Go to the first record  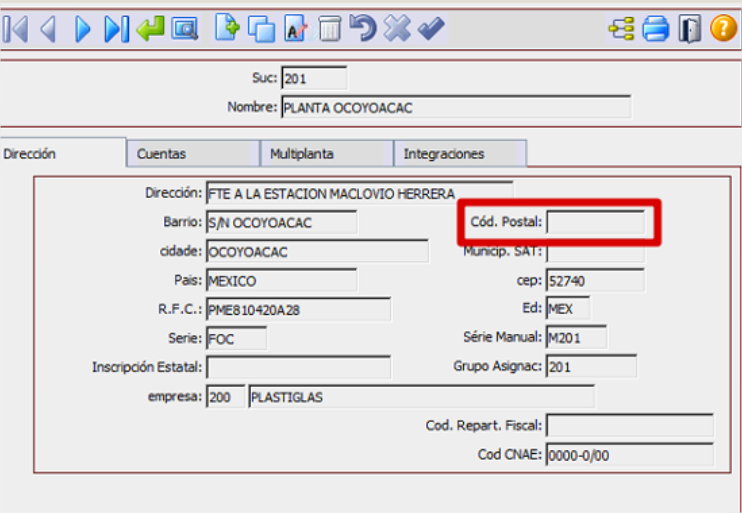(15, 29)
